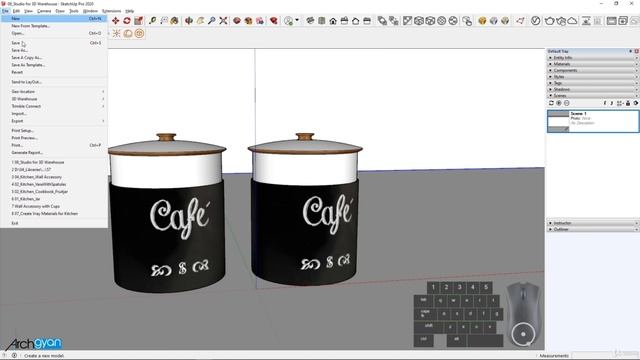Select the Rotate tool icon
This screenshot has width=640, height=360.
[x=127, y=21]
